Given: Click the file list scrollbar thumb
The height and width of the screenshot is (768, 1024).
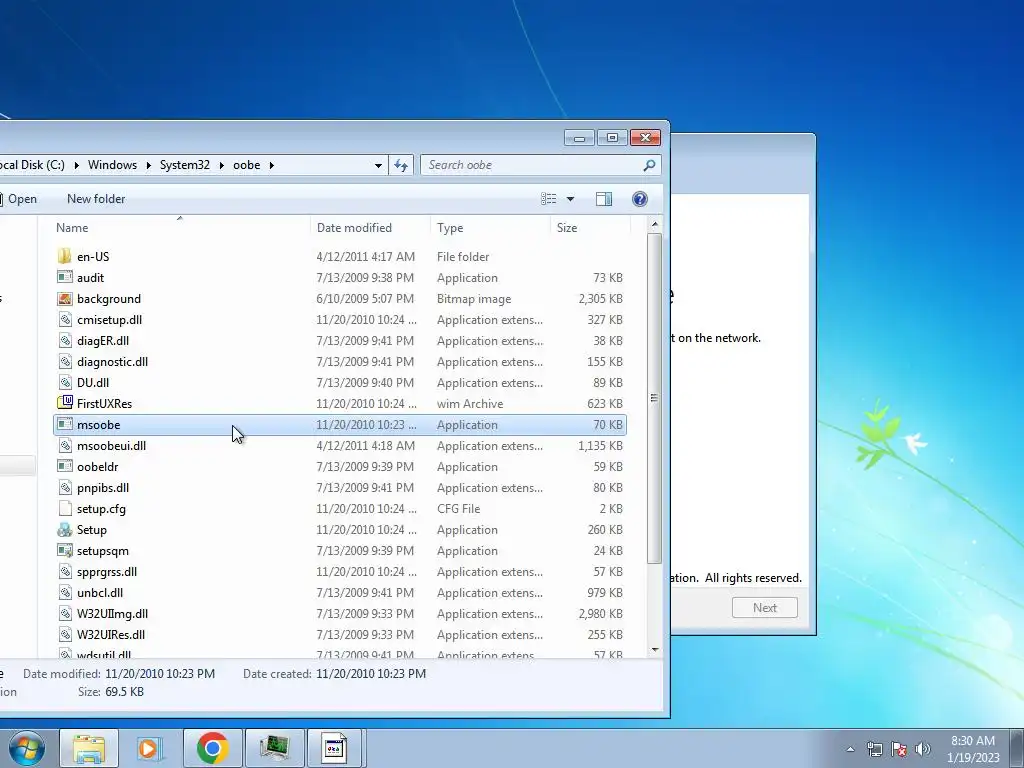Looking at the screenshot, I should (x=654, y=398).
